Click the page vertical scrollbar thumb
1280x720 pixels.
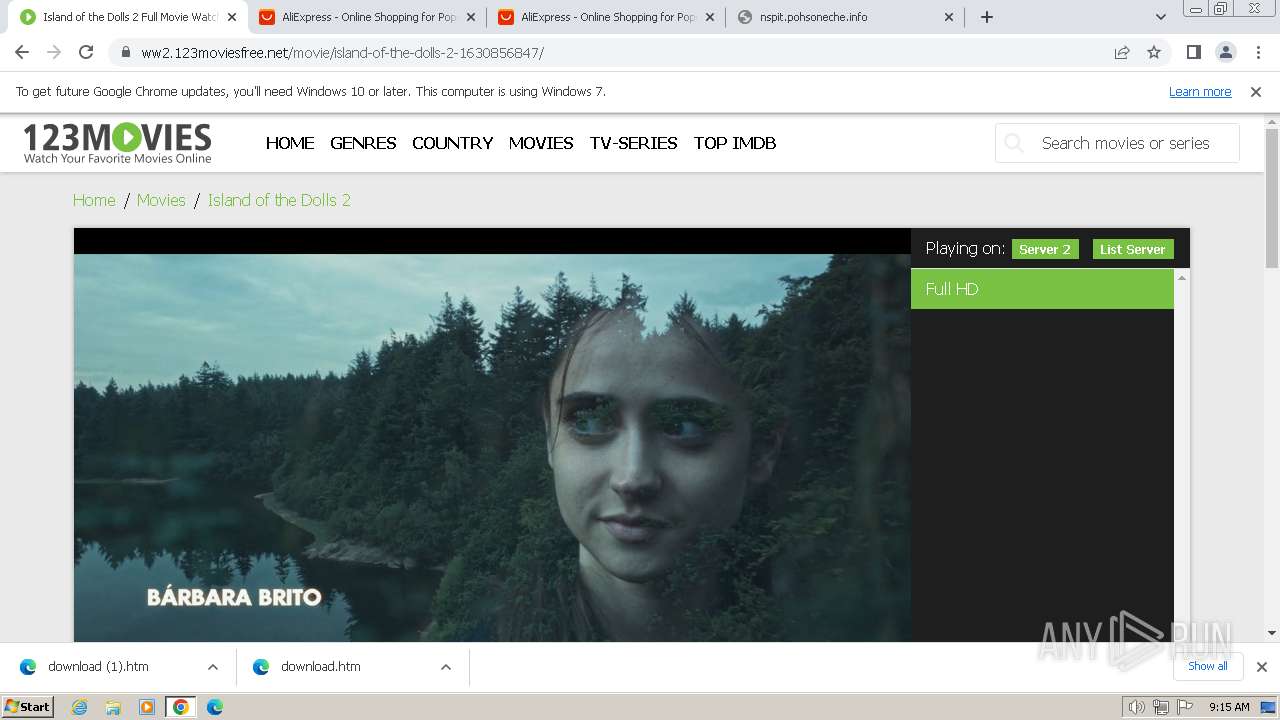pos(1272,198)
